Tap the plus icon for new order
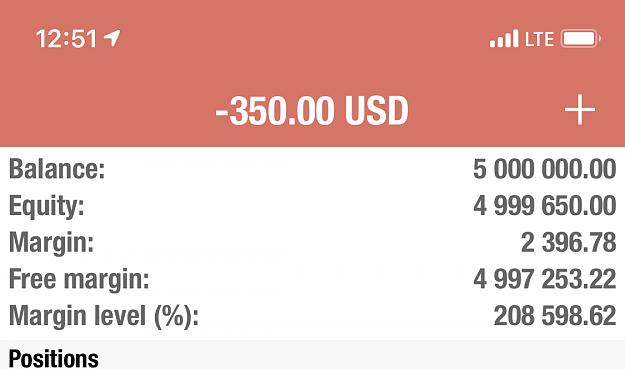Viewport: 625px width, 369px height. (580, 110)
